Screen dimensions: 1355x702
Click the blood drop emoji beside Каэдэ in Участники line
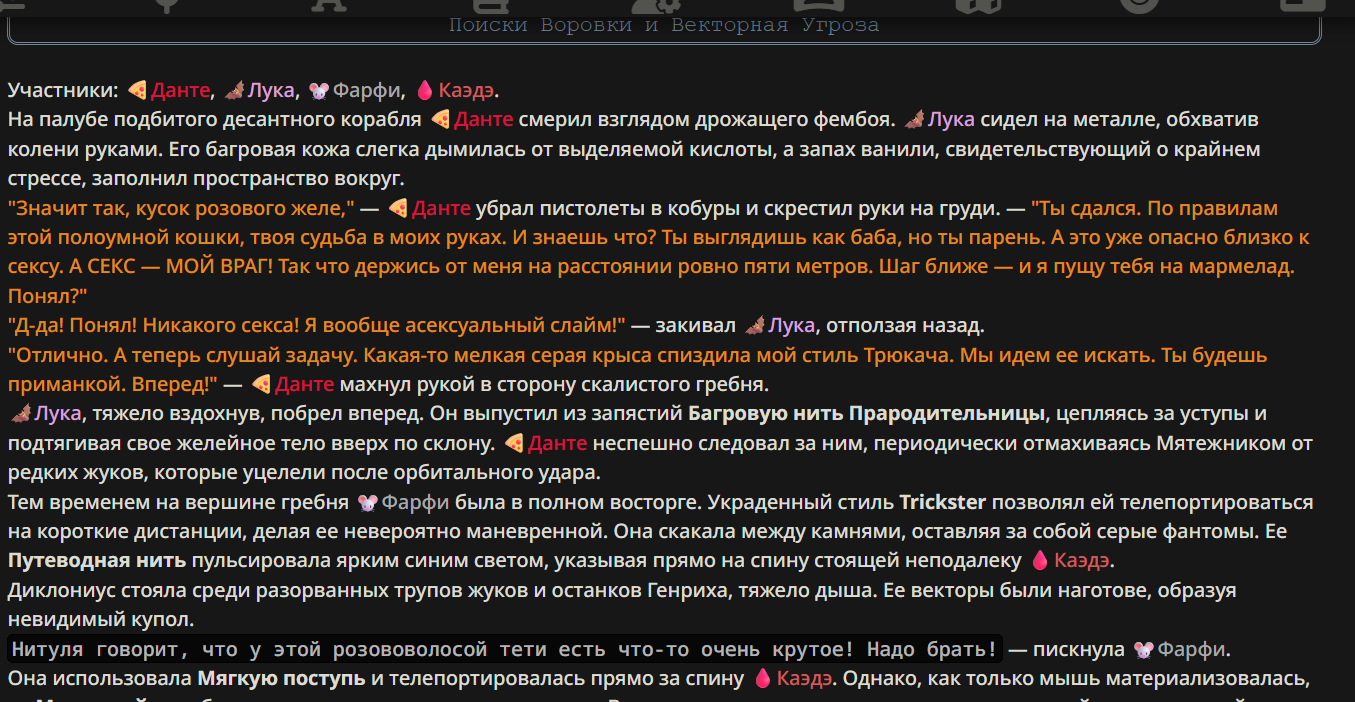[x=424, y=90]
